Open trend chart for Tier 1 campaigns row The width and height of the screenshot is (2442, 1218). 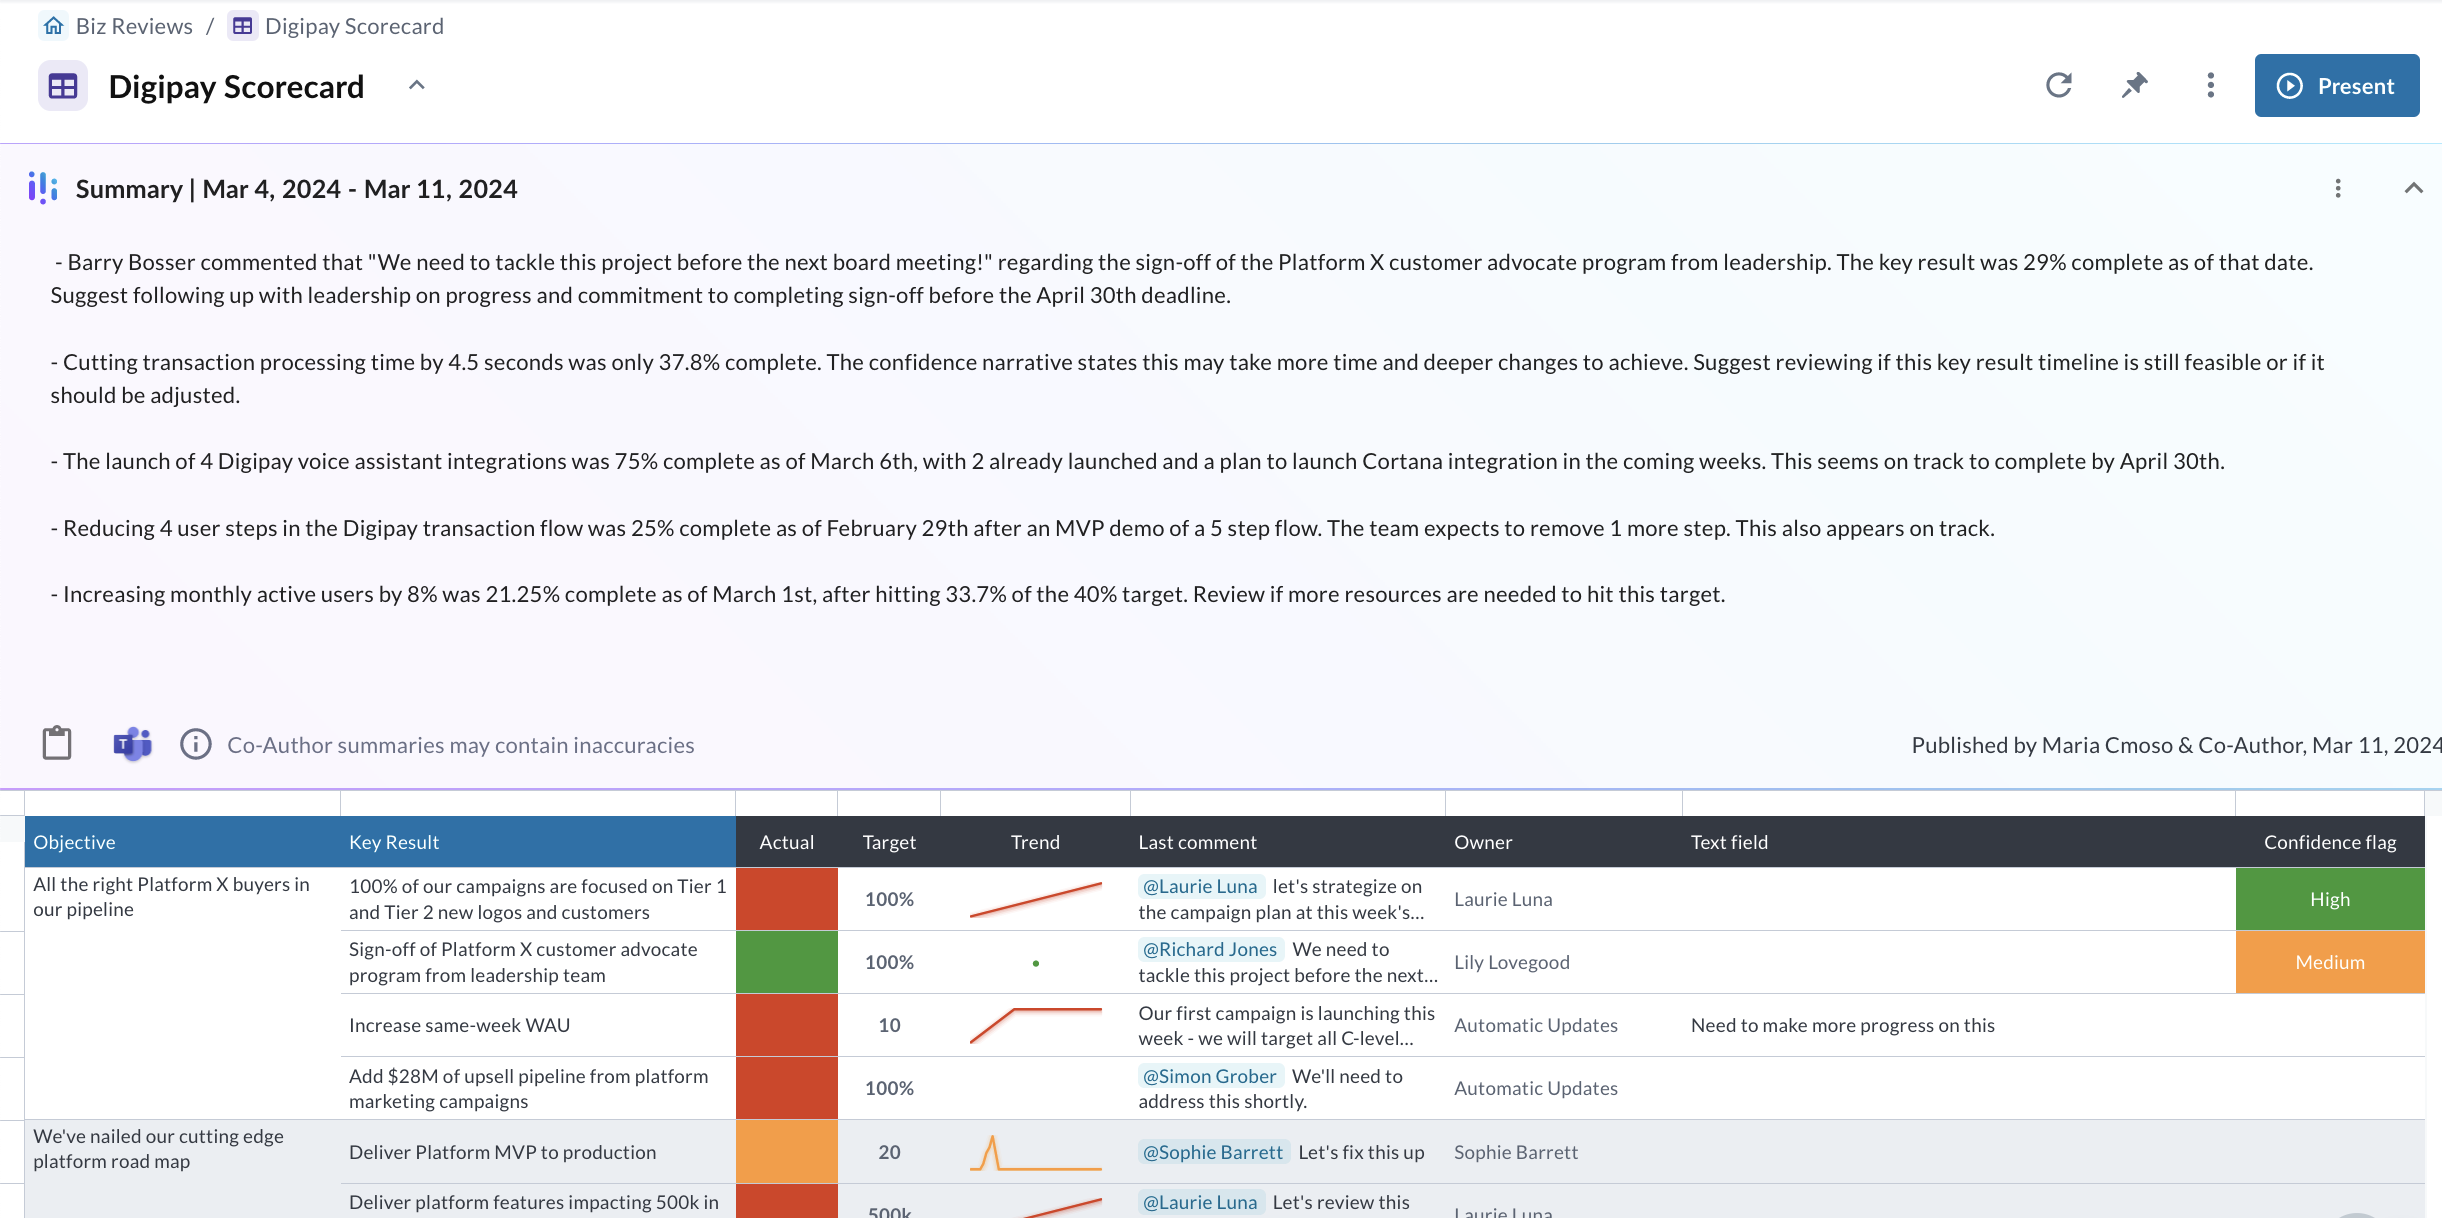click(1035, 899)
